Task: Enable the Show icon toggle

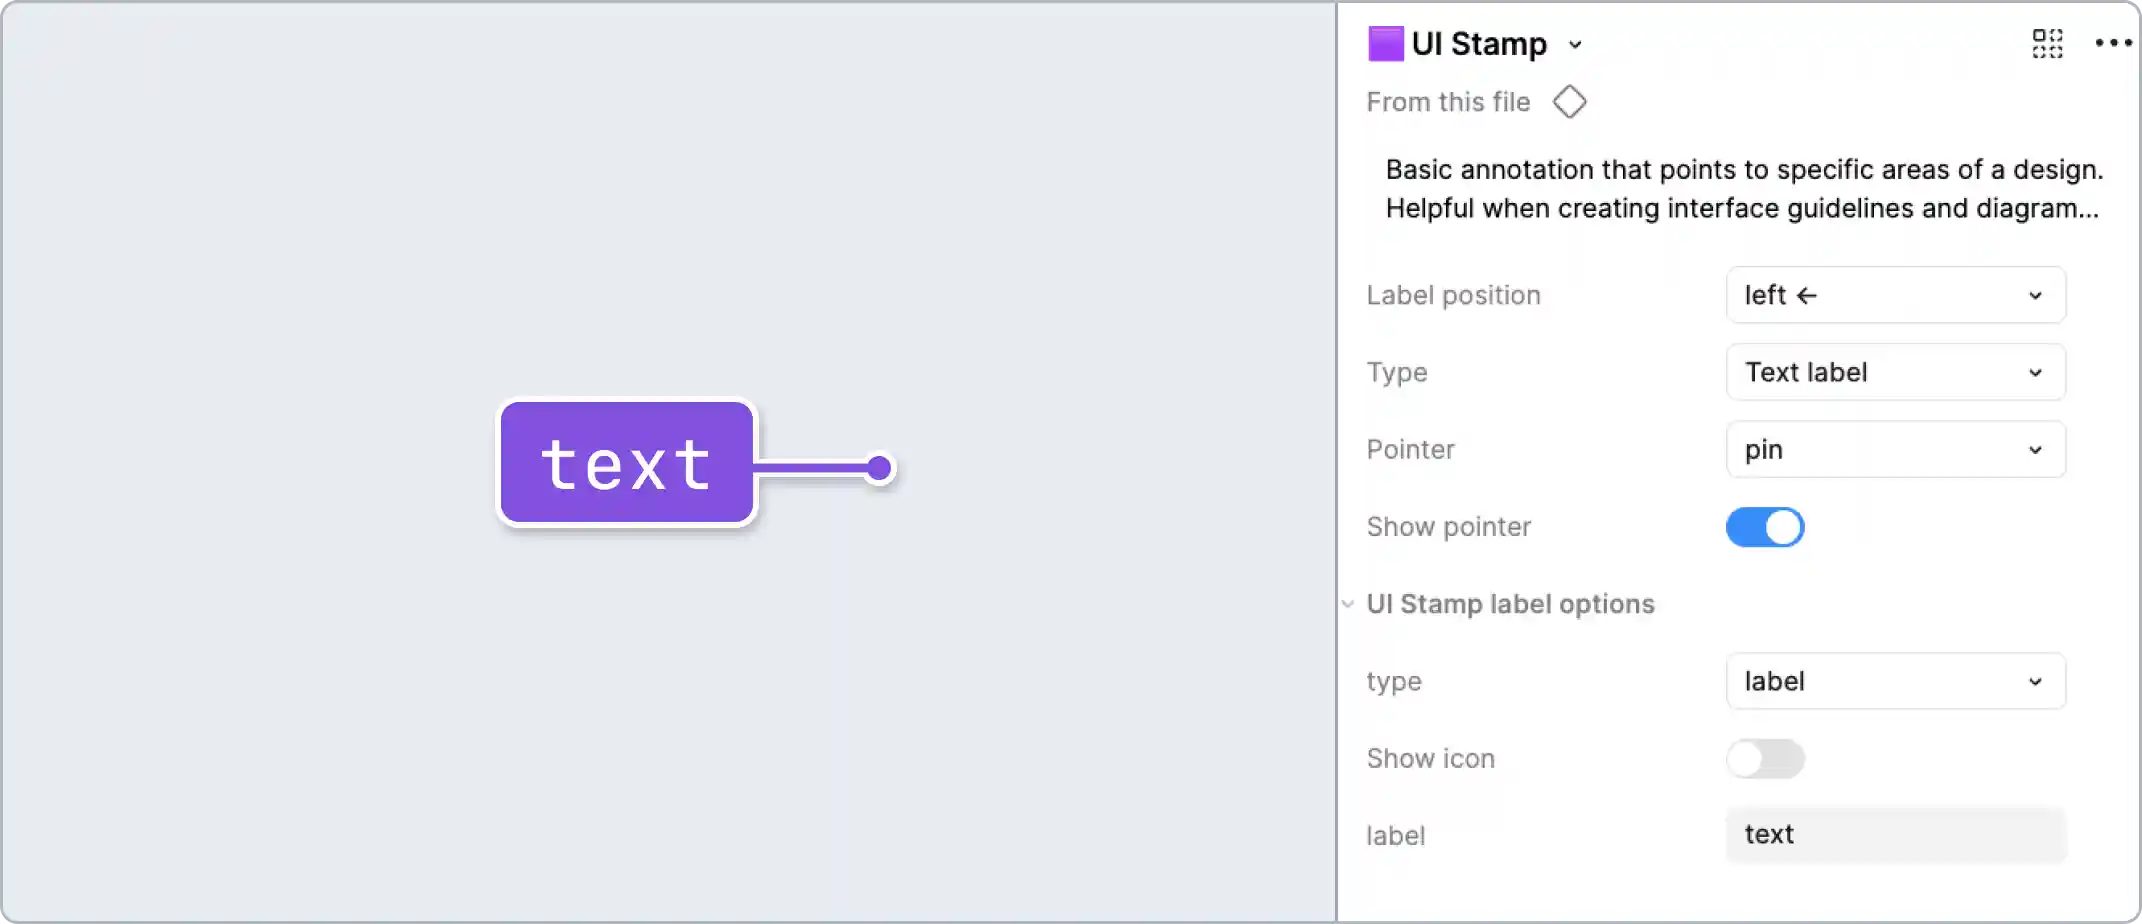Action: pos(1765,759)
